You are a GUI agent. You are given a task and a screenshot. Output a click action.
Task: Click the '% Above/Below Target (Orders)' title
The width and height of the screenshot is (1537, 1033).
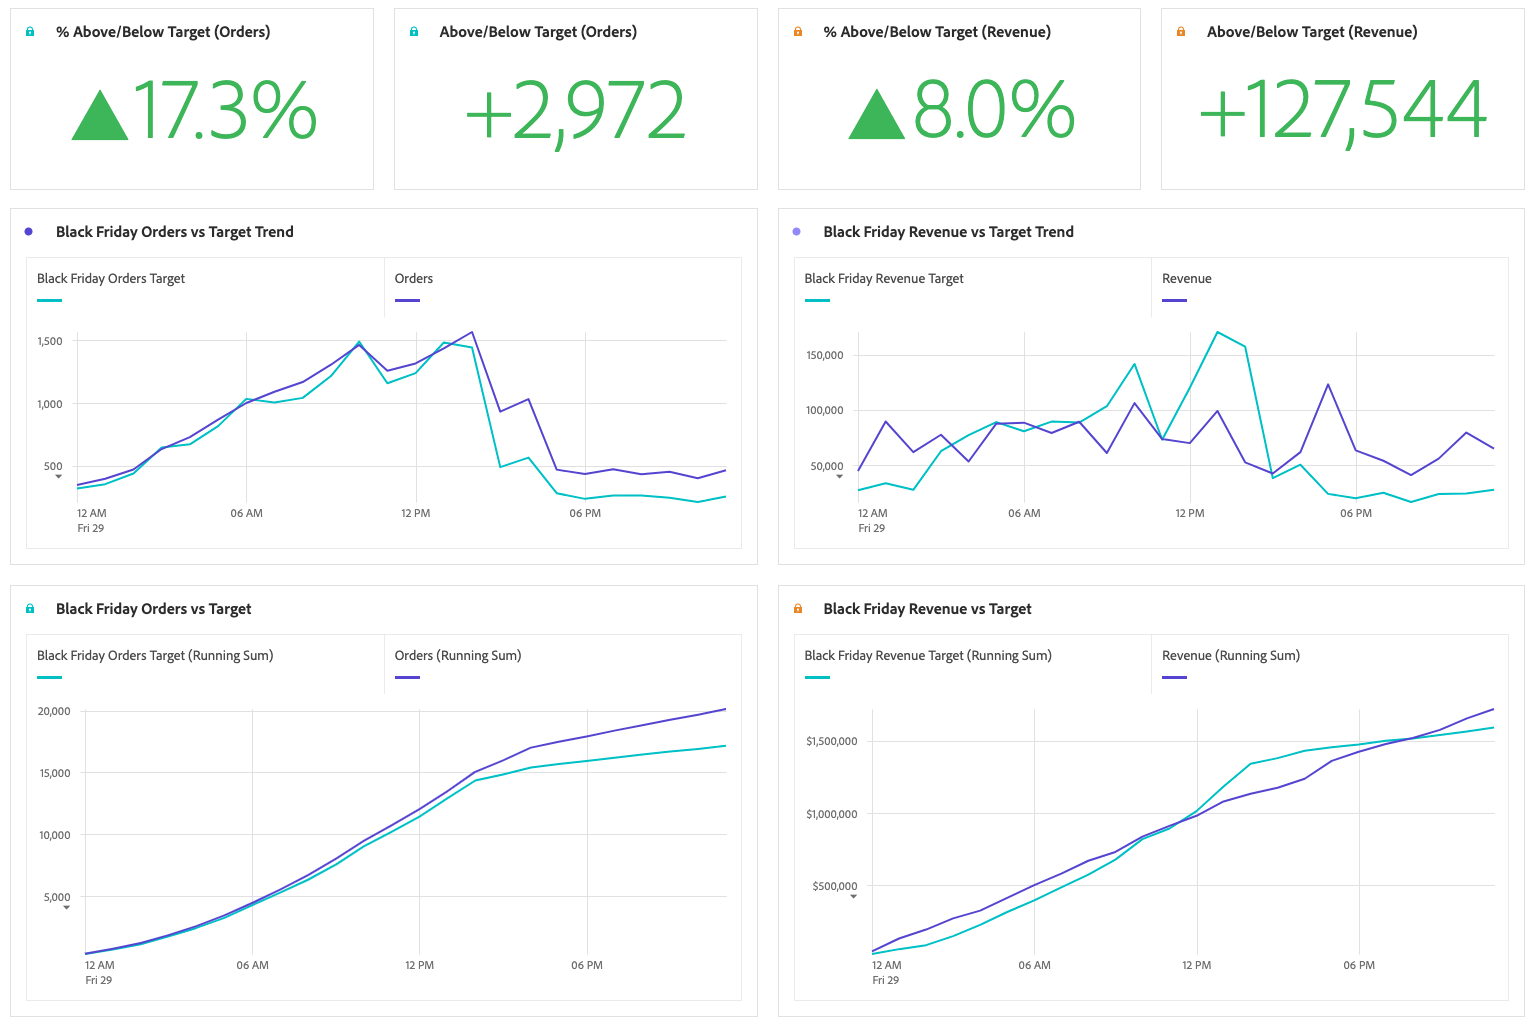point(163,32)
